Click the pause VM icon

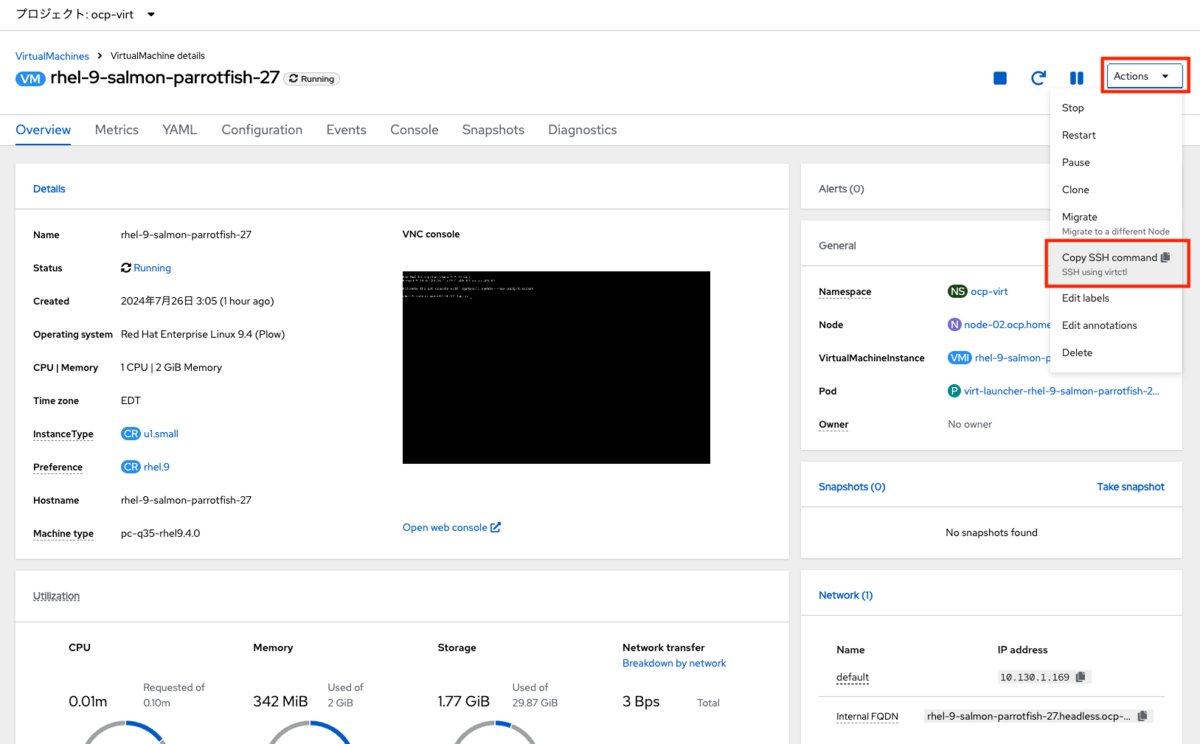1077,78
